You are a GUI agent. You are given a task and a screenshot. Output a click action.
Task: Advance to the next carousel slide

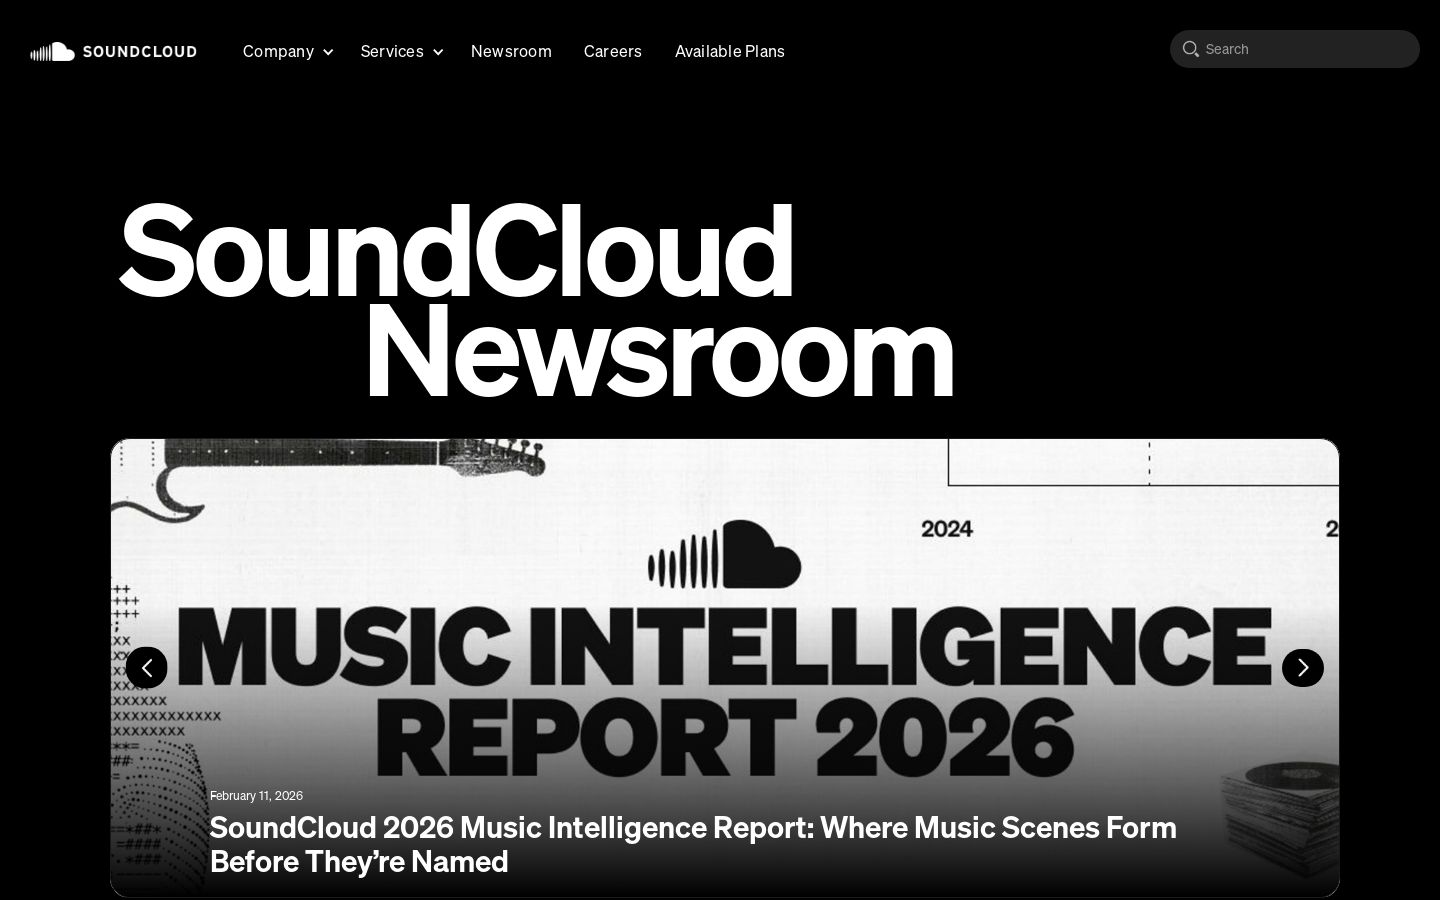(1302, 667)
